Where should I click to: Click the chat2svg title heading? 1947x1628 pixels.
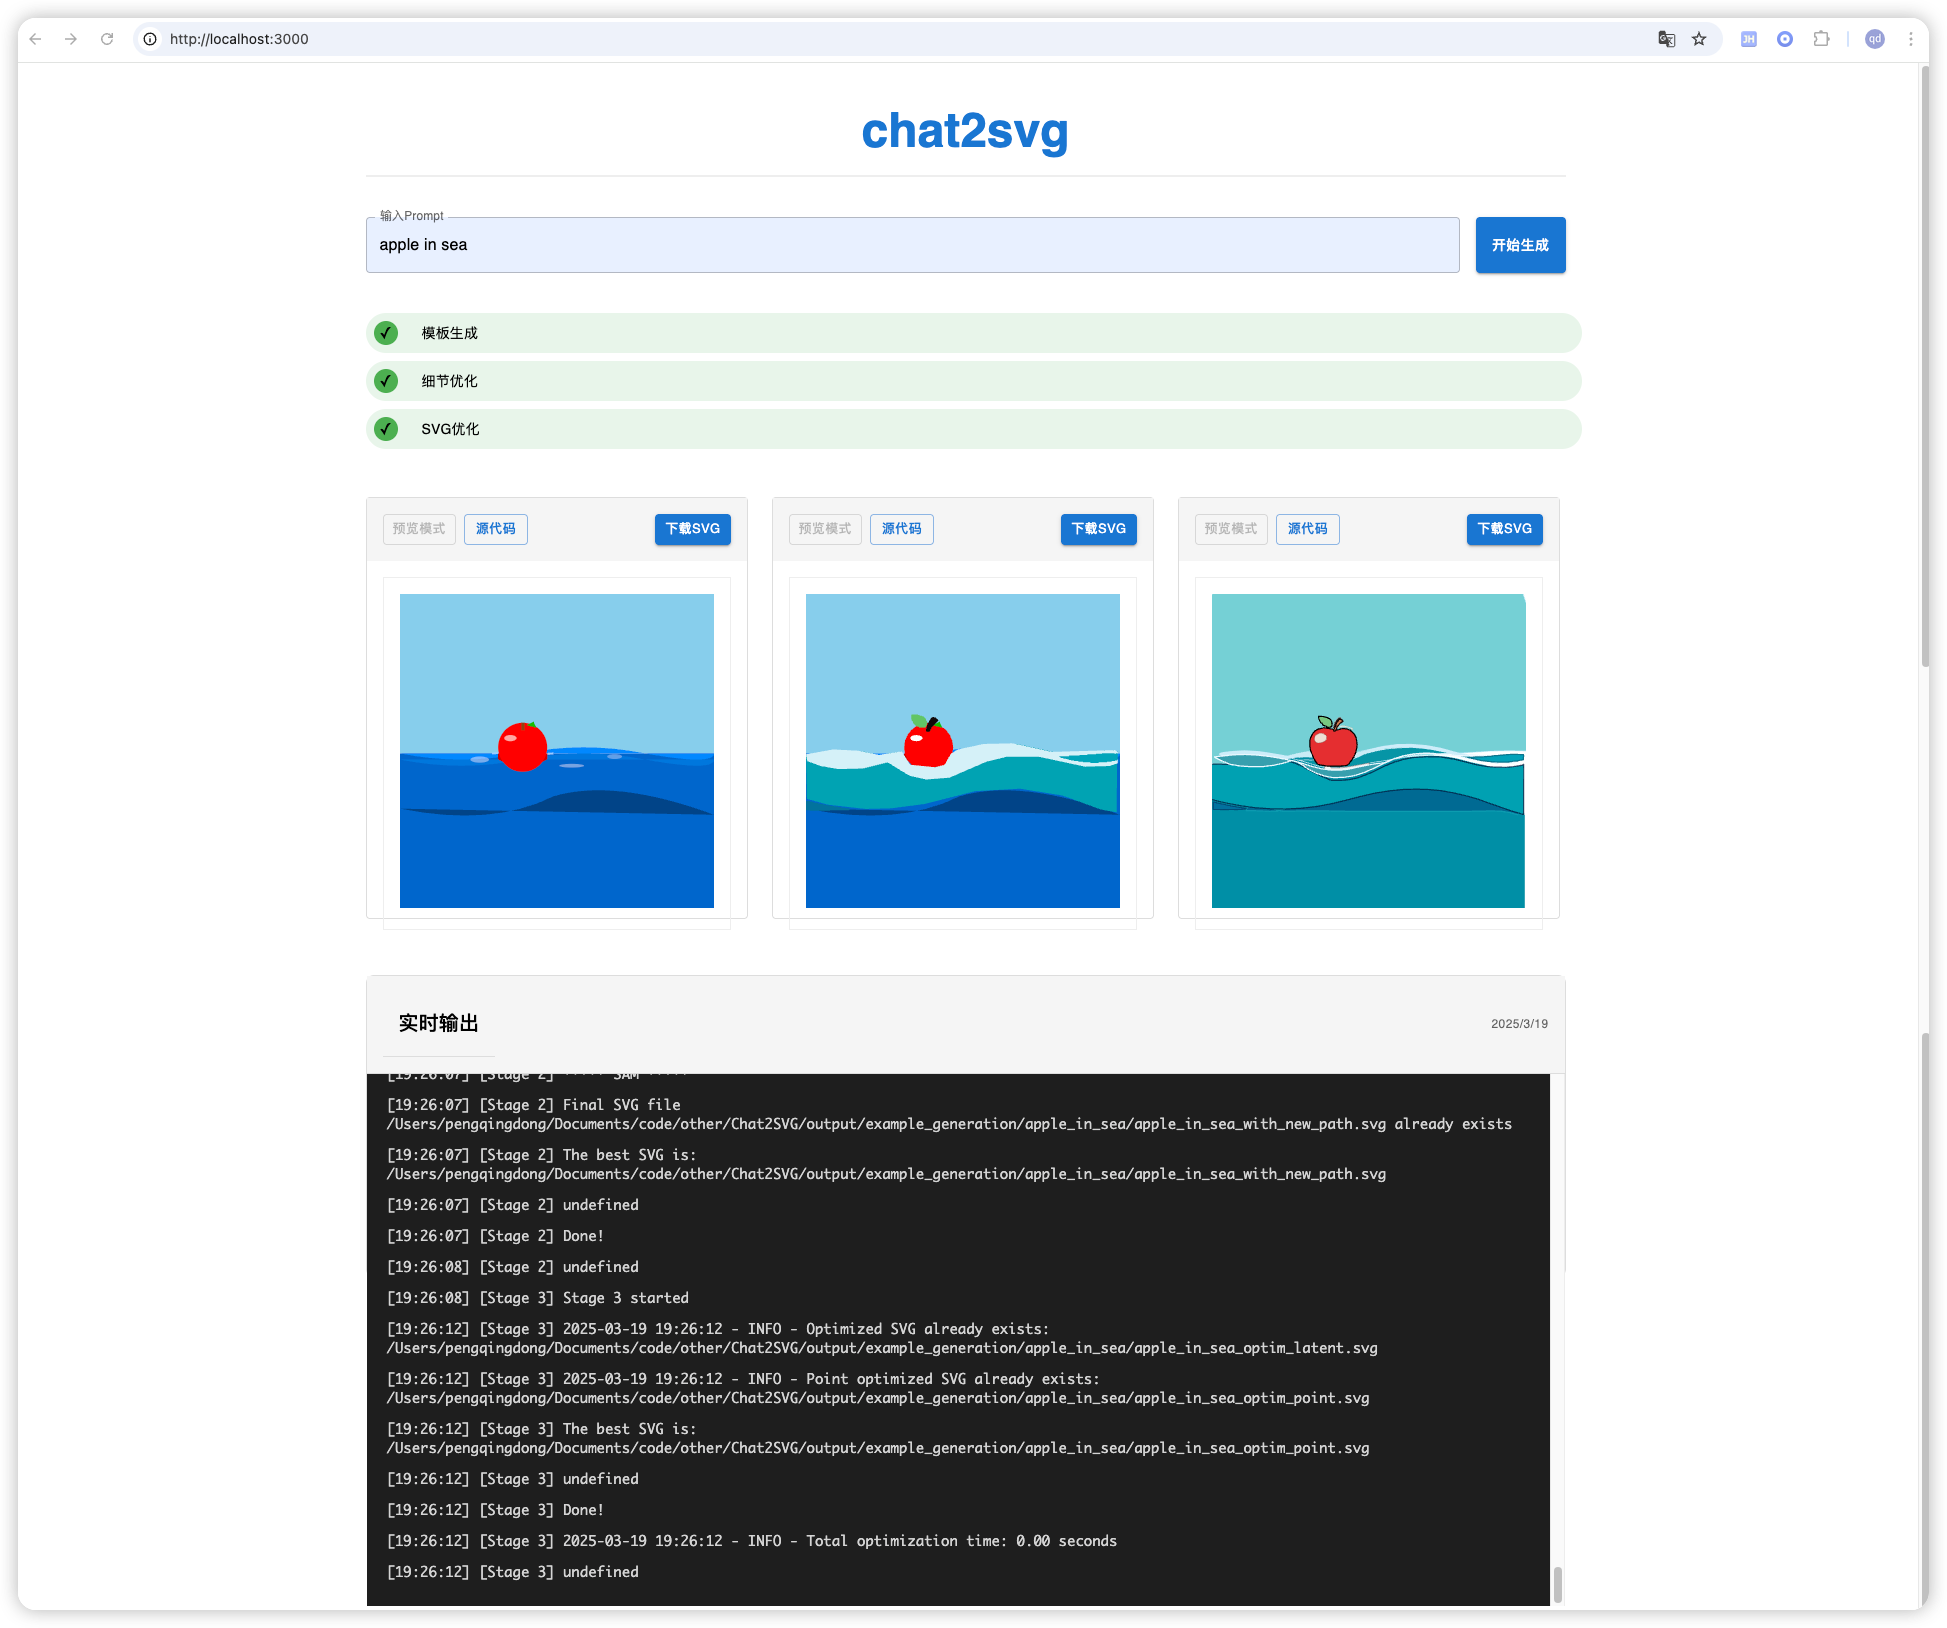coord(965,131)
